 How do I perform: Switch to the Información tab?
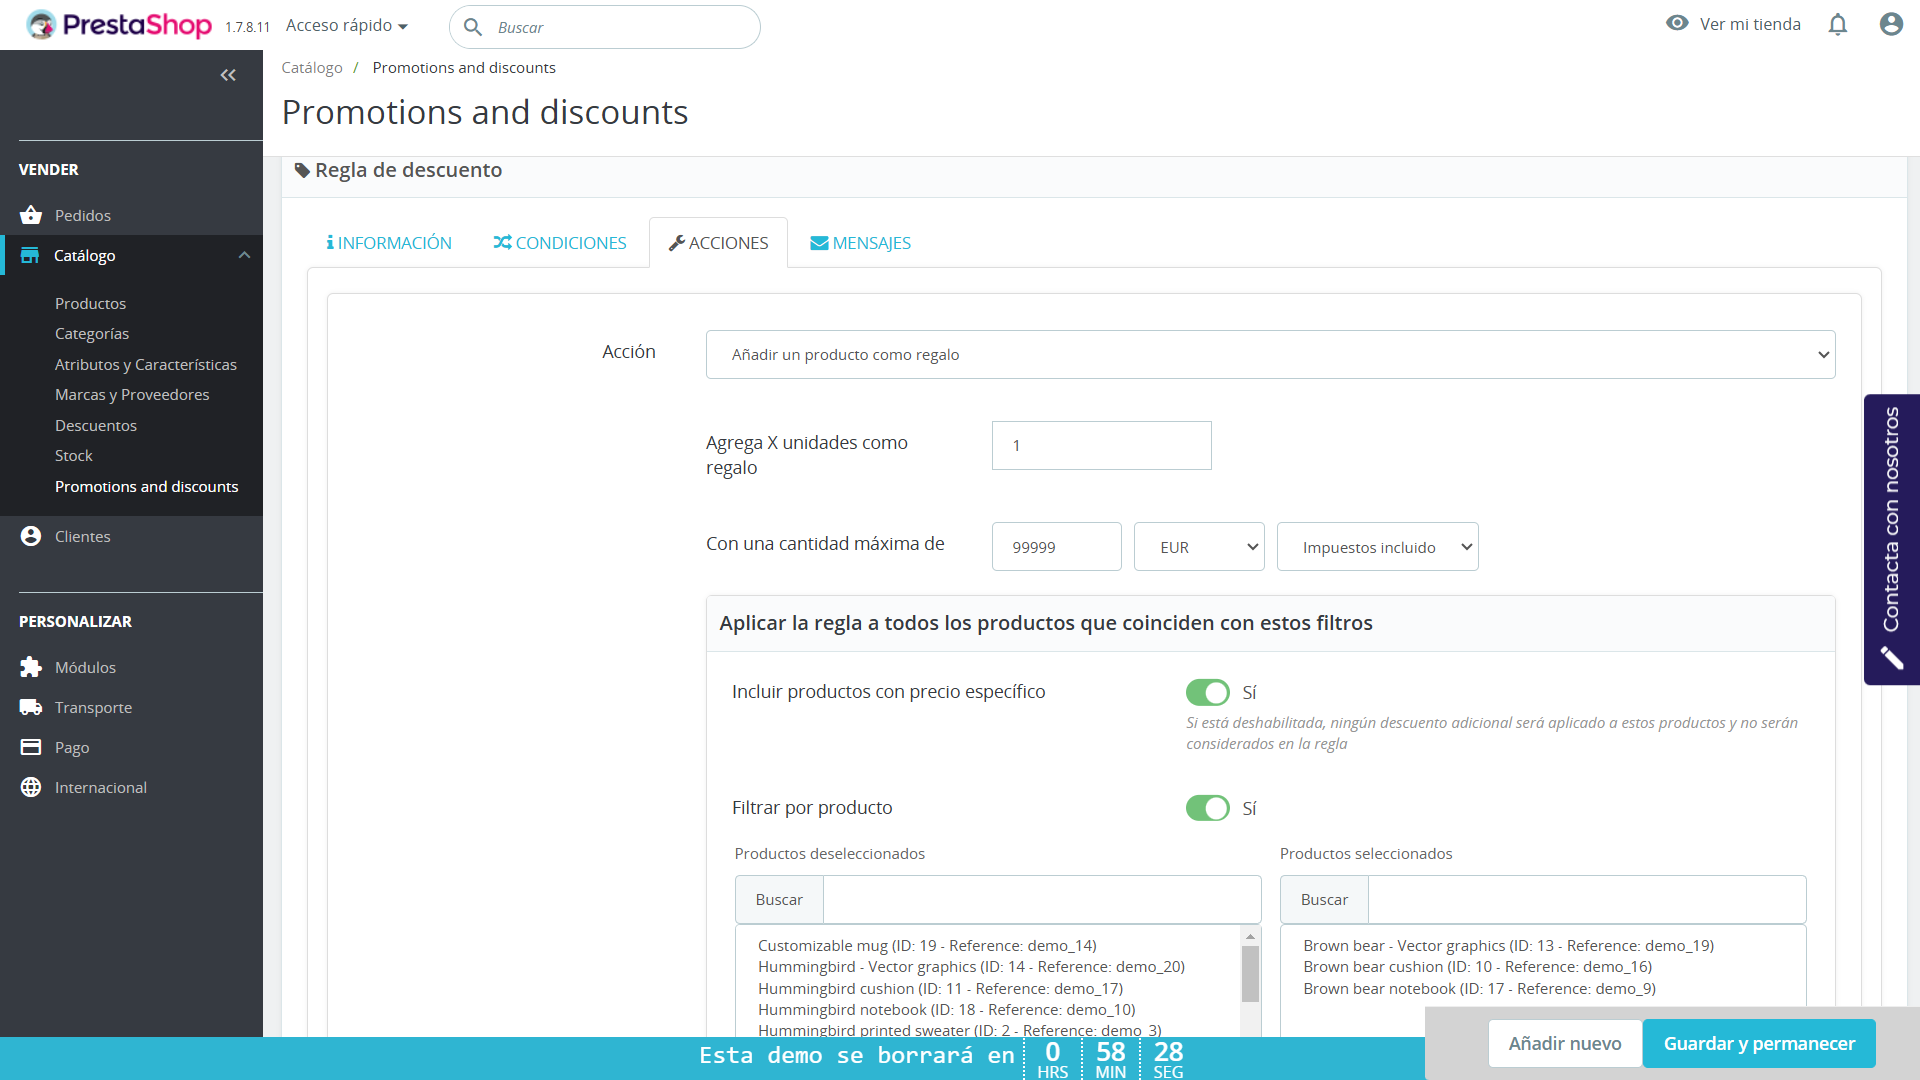[x=388, y=243]
